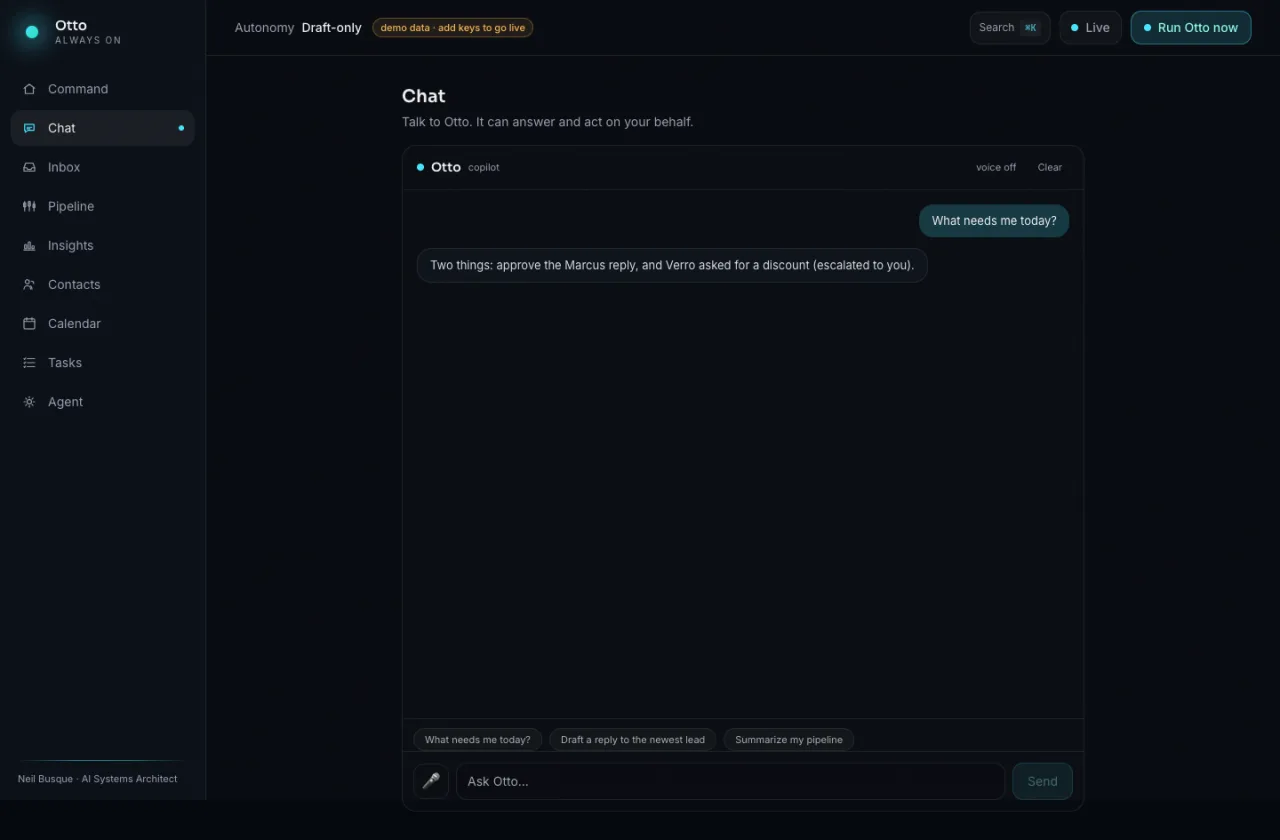Screen dimensions: 1280x840
Task: Select Draft a reply to newest lead
Action: pos(633,740)
